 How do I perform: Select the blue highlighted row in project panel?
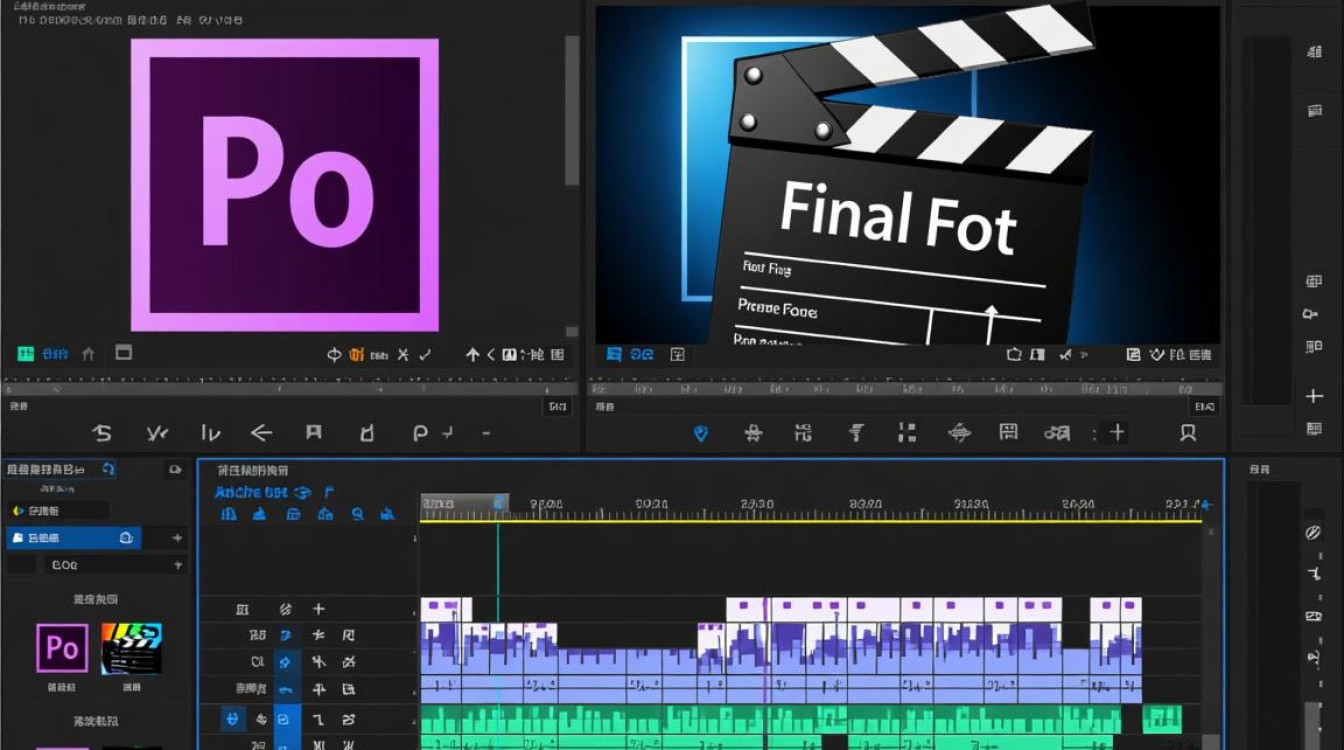74,538
